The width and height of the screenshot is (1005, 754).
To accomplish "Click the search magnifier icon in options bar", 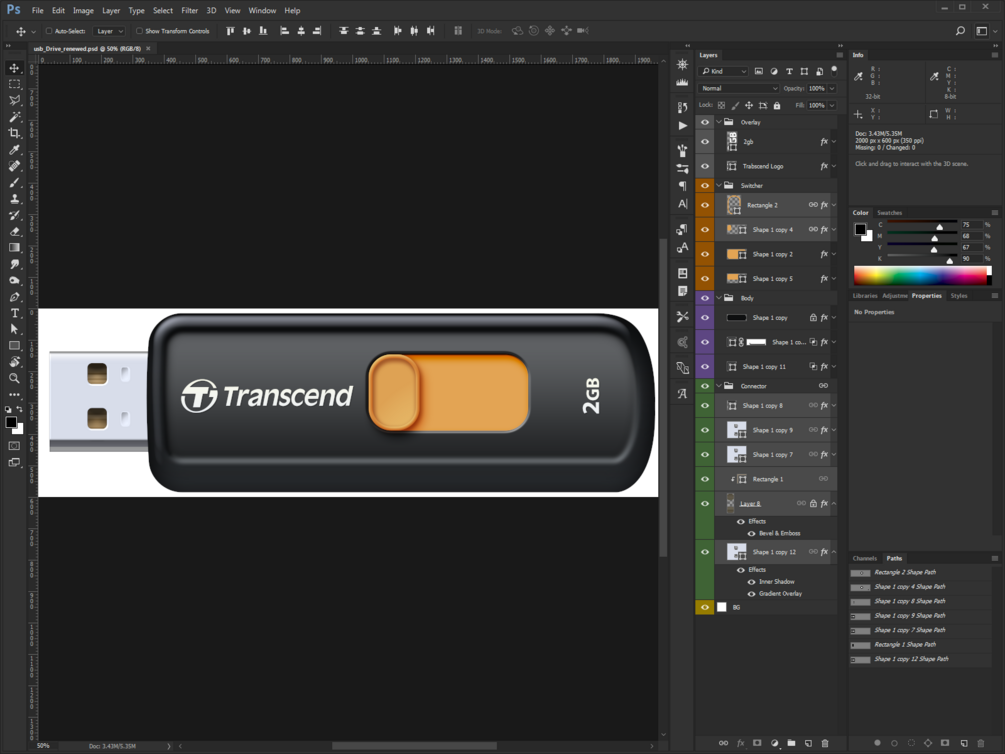I will (960, 31).
